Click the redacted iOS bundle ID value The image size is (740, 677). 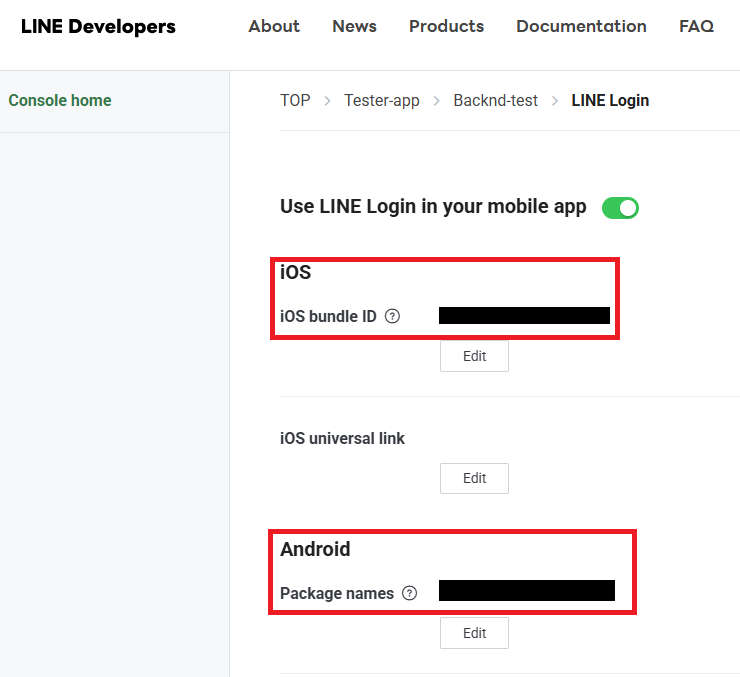pos(524,316)
